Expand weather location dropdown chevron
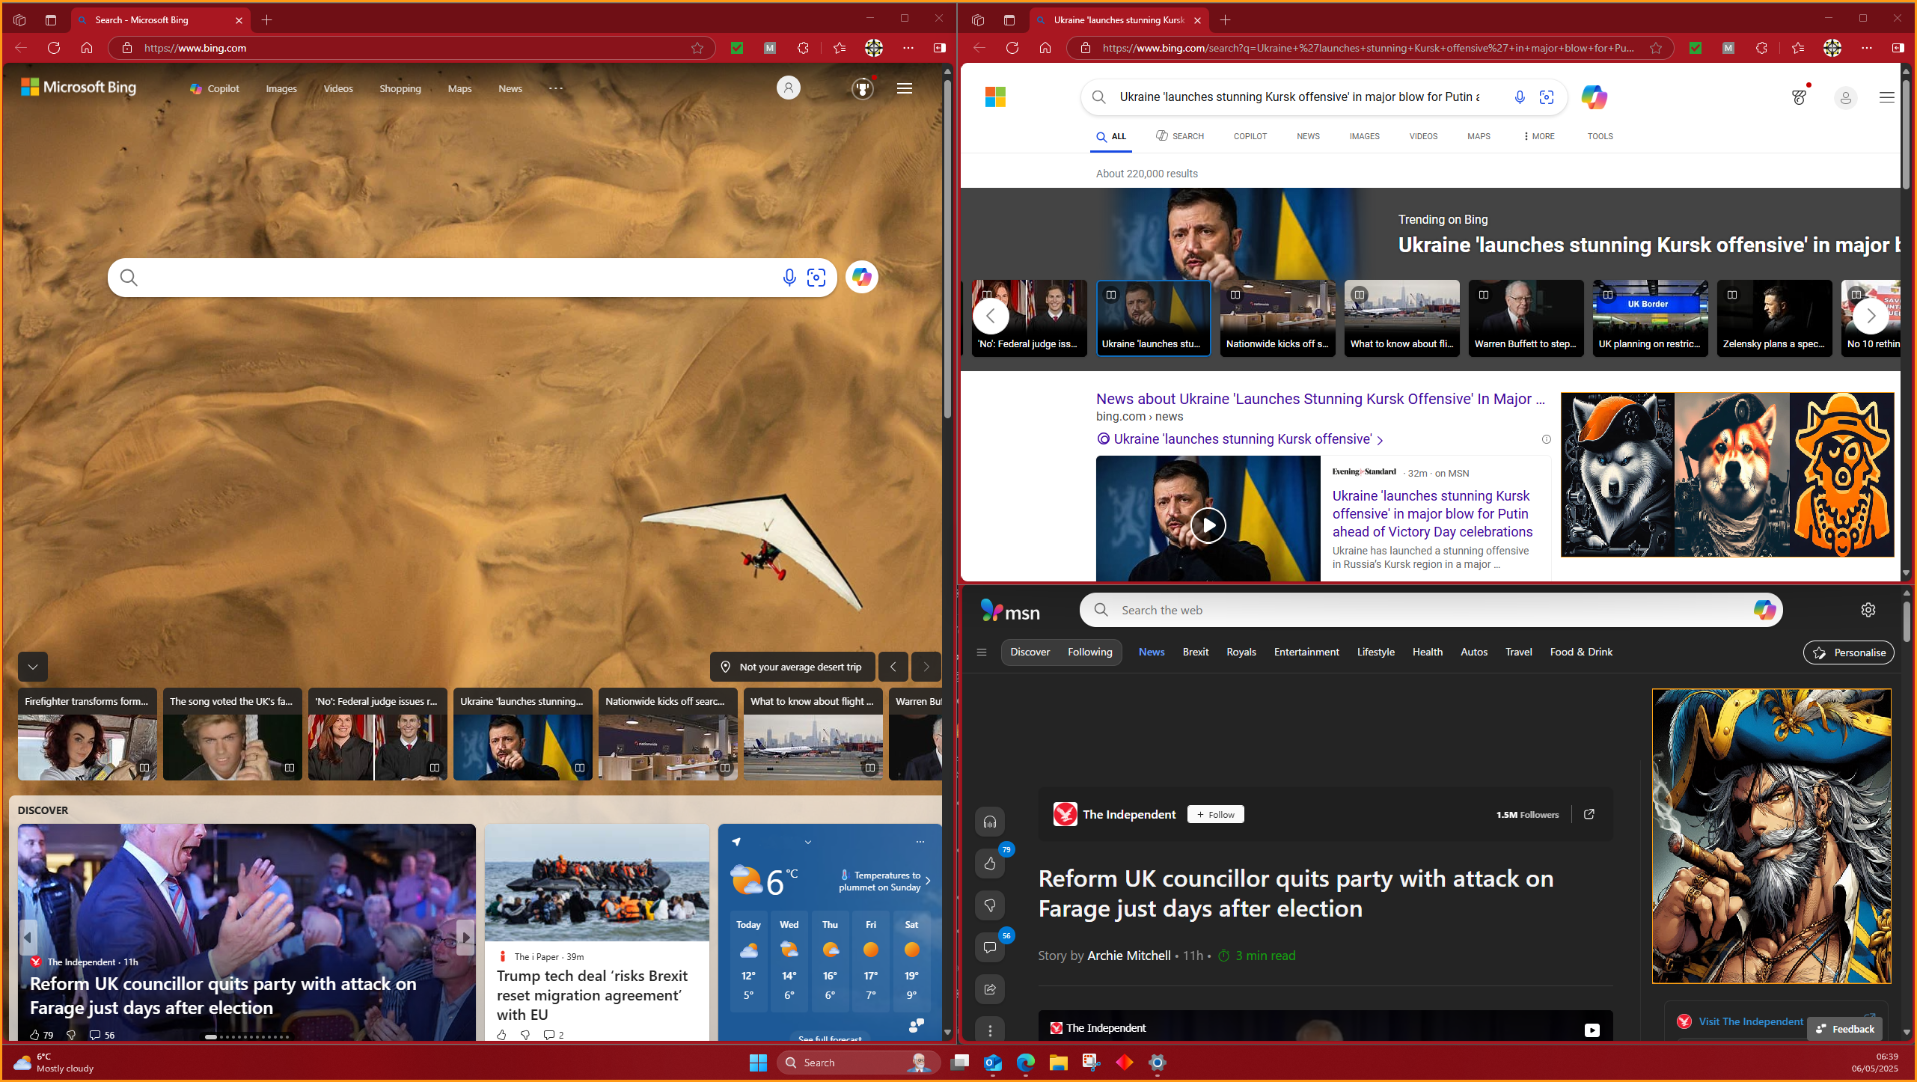Viewport: 1917px width, 1082px height. click(x=808, y=842)
